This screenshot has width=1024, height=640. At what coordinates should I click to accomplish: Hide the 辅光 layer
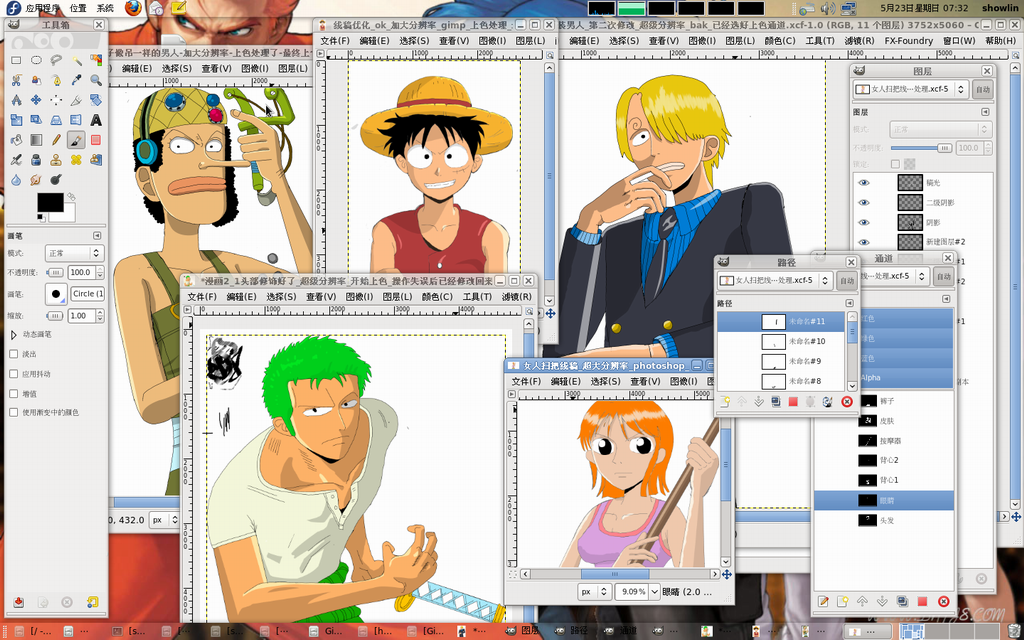(864, 183)
